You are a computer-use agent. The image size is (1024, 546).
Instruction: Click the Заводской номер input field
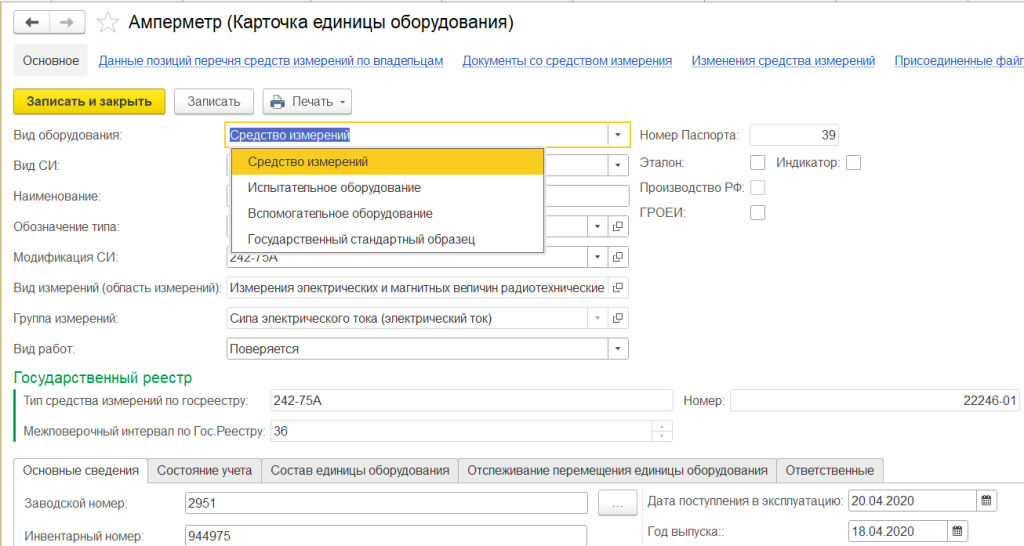click(x=386, y=502)
